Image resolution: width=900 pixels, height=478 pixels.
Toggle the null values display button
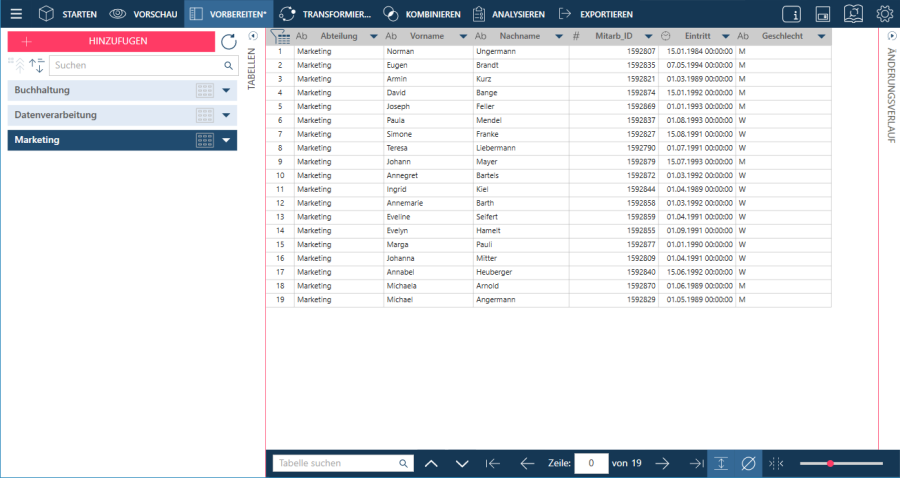pos(748,463)
